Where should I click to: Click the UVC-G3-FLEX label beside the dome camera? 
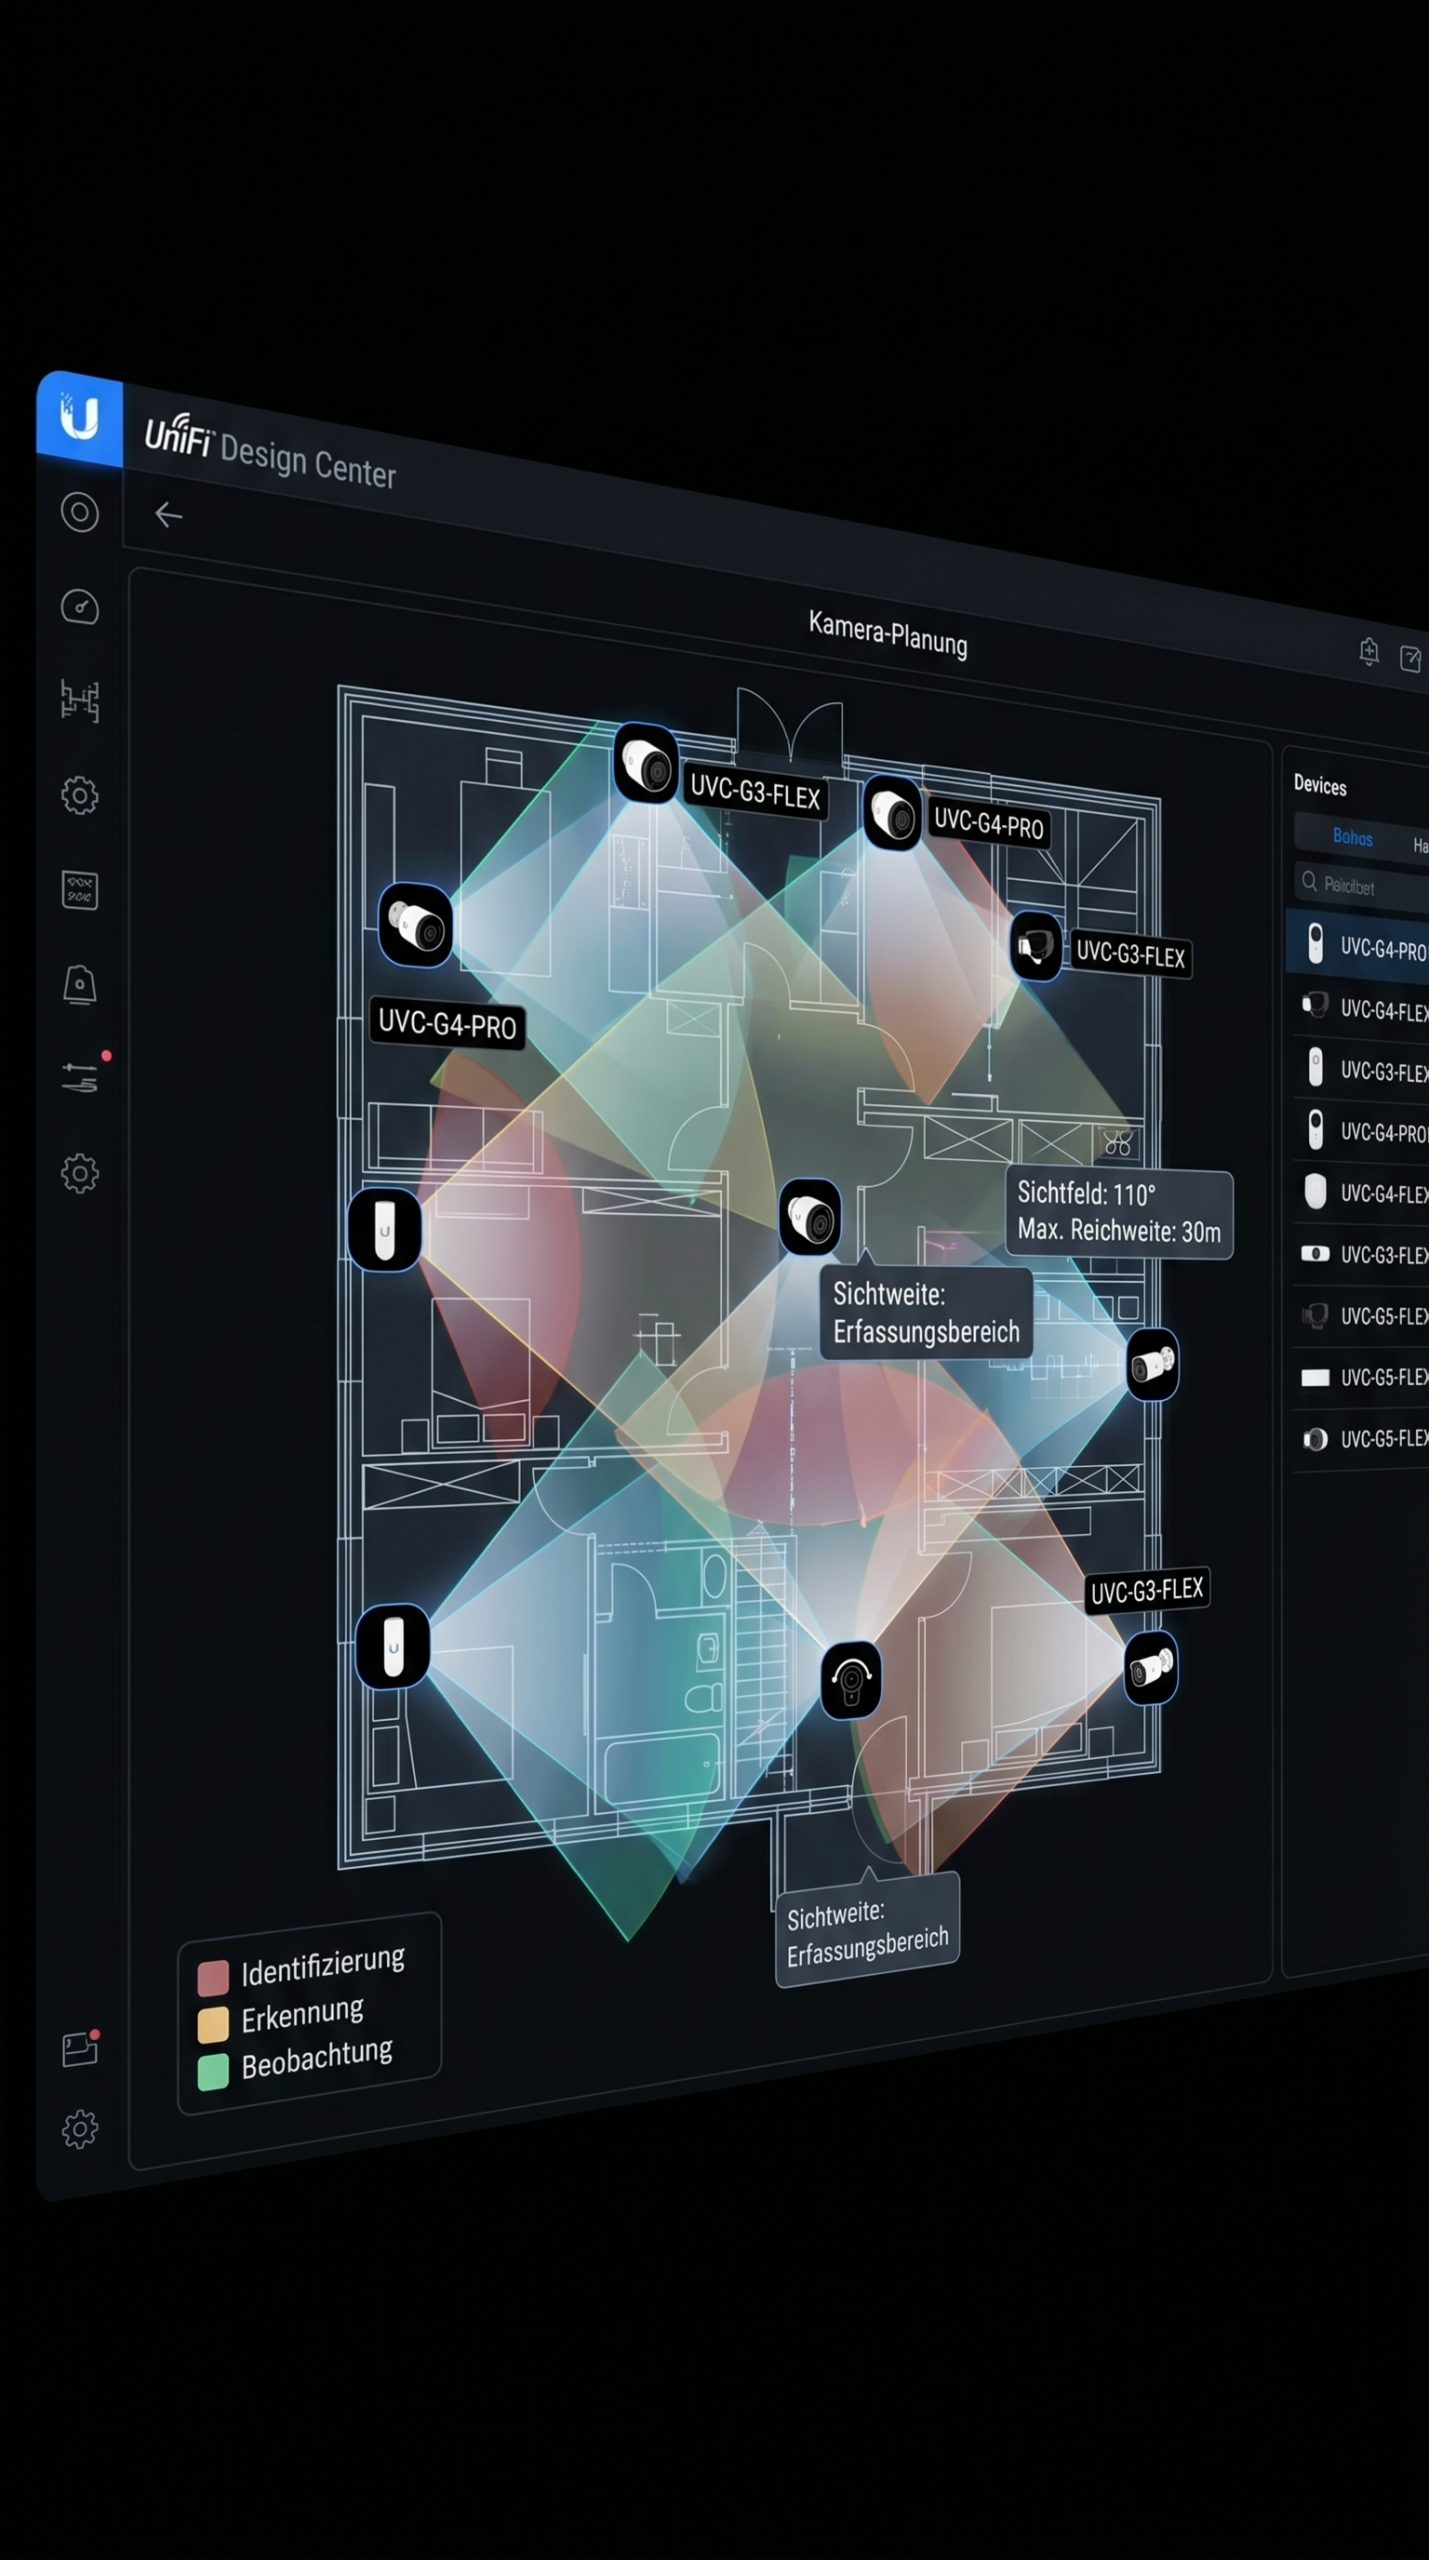pyautogui.click(x=1130, y=954)
